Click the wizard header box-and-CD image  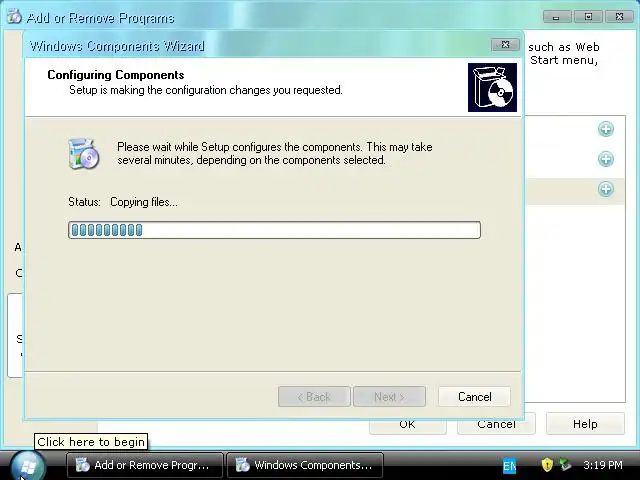click(492, 87)
